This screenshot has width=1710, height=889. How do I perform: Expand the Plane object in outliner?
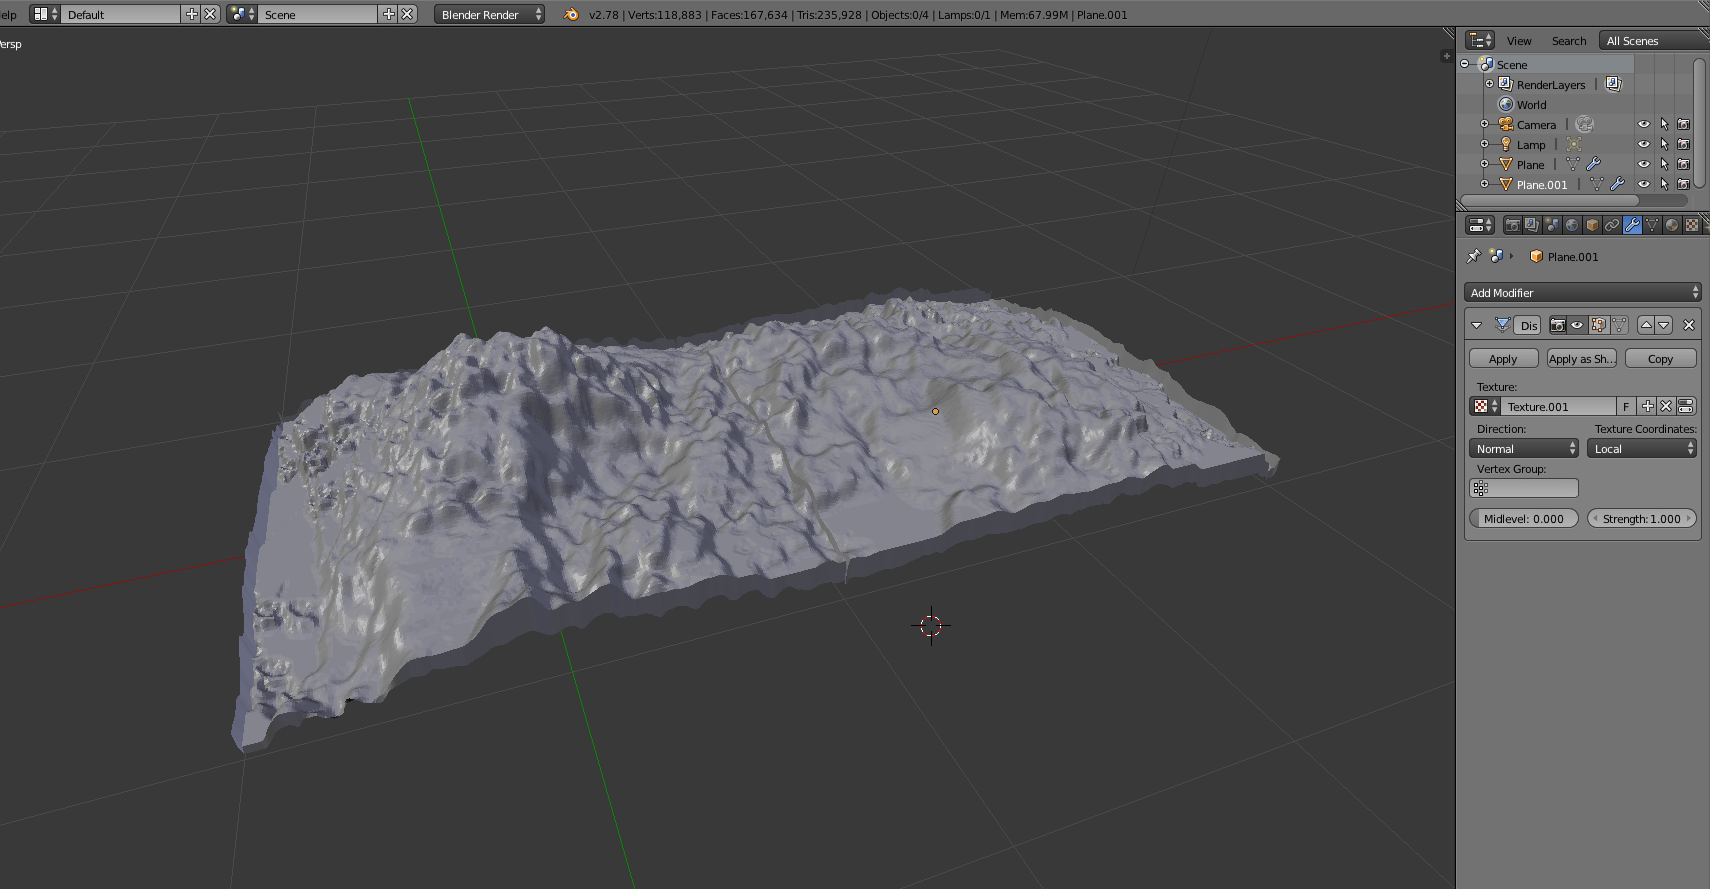click(1485, 164)
